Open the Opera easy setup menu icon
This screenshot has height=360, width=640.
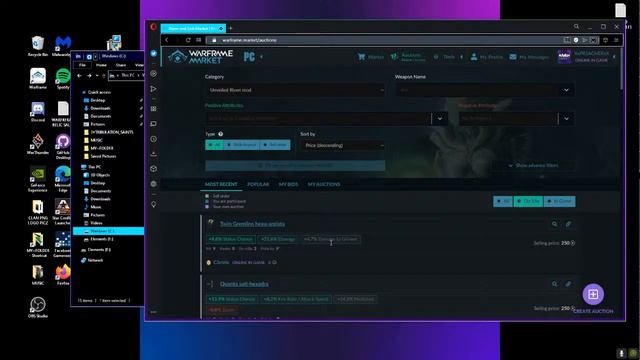click(x=616, y=40)
